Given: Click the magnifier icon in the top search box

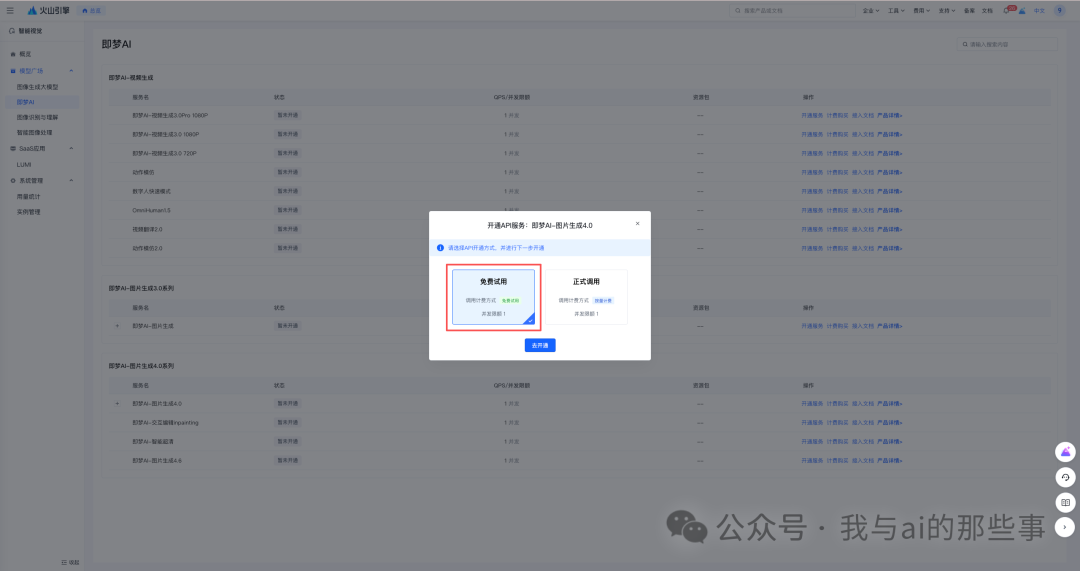Looking at the screenshot, I should (738, 10).
